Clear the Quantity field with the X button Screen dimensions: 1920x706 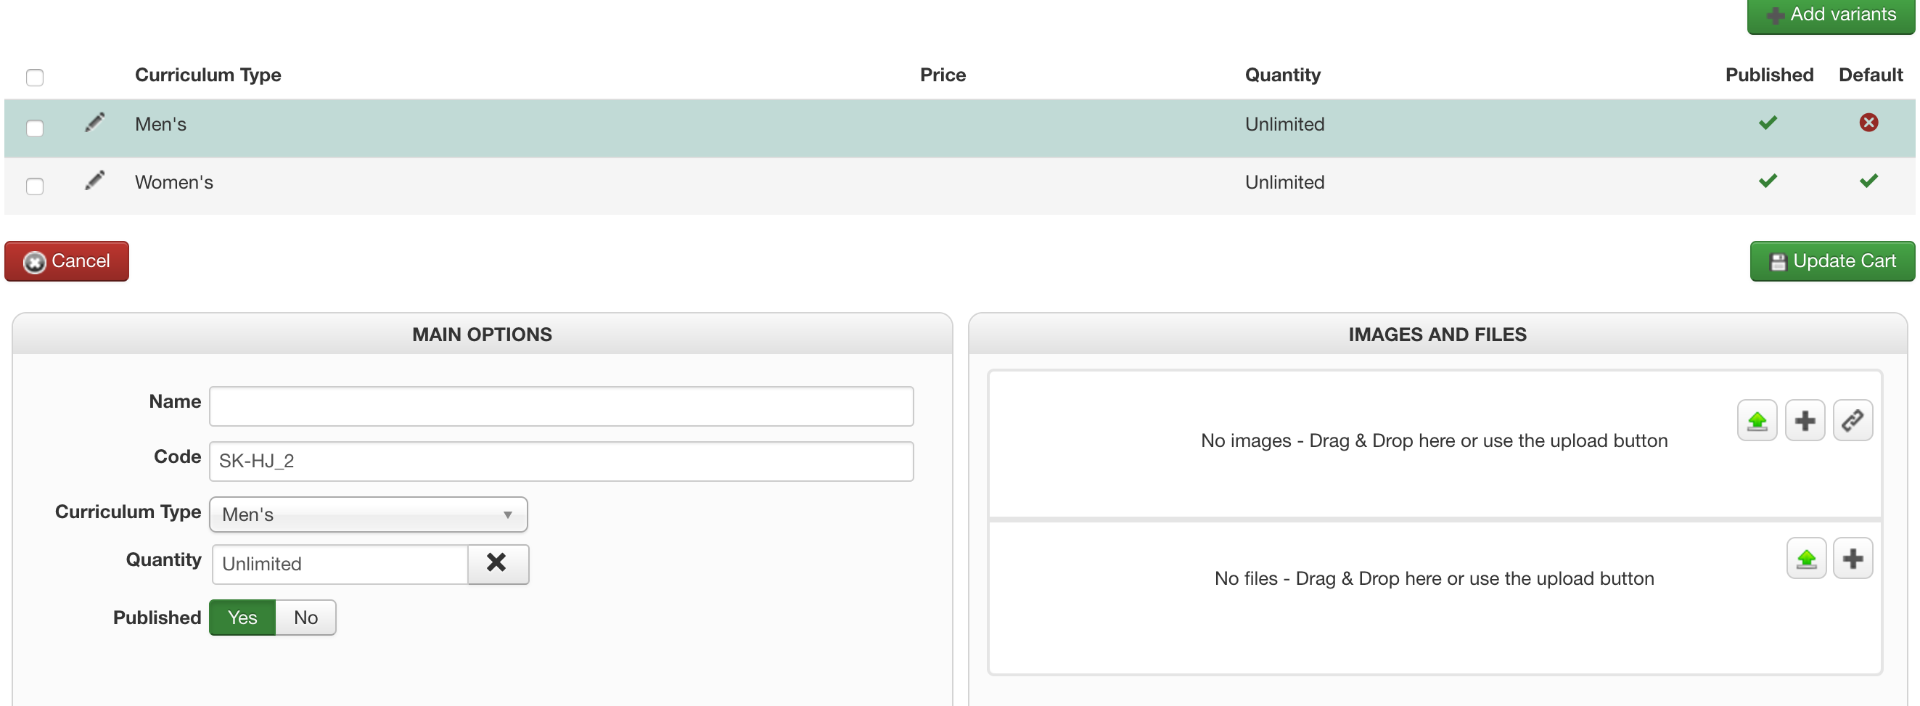click(497, 564)
